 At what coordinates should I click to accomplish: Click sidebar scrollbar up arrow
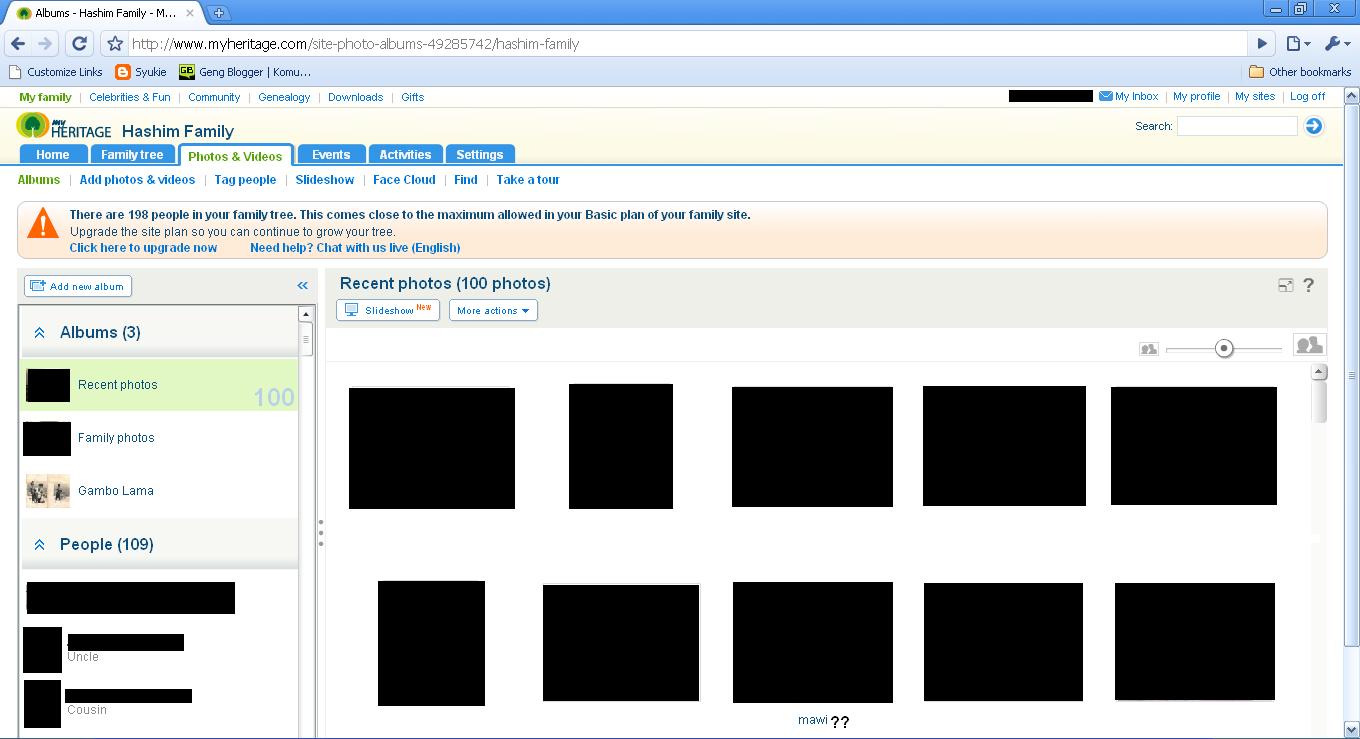(x=306, y=314)
